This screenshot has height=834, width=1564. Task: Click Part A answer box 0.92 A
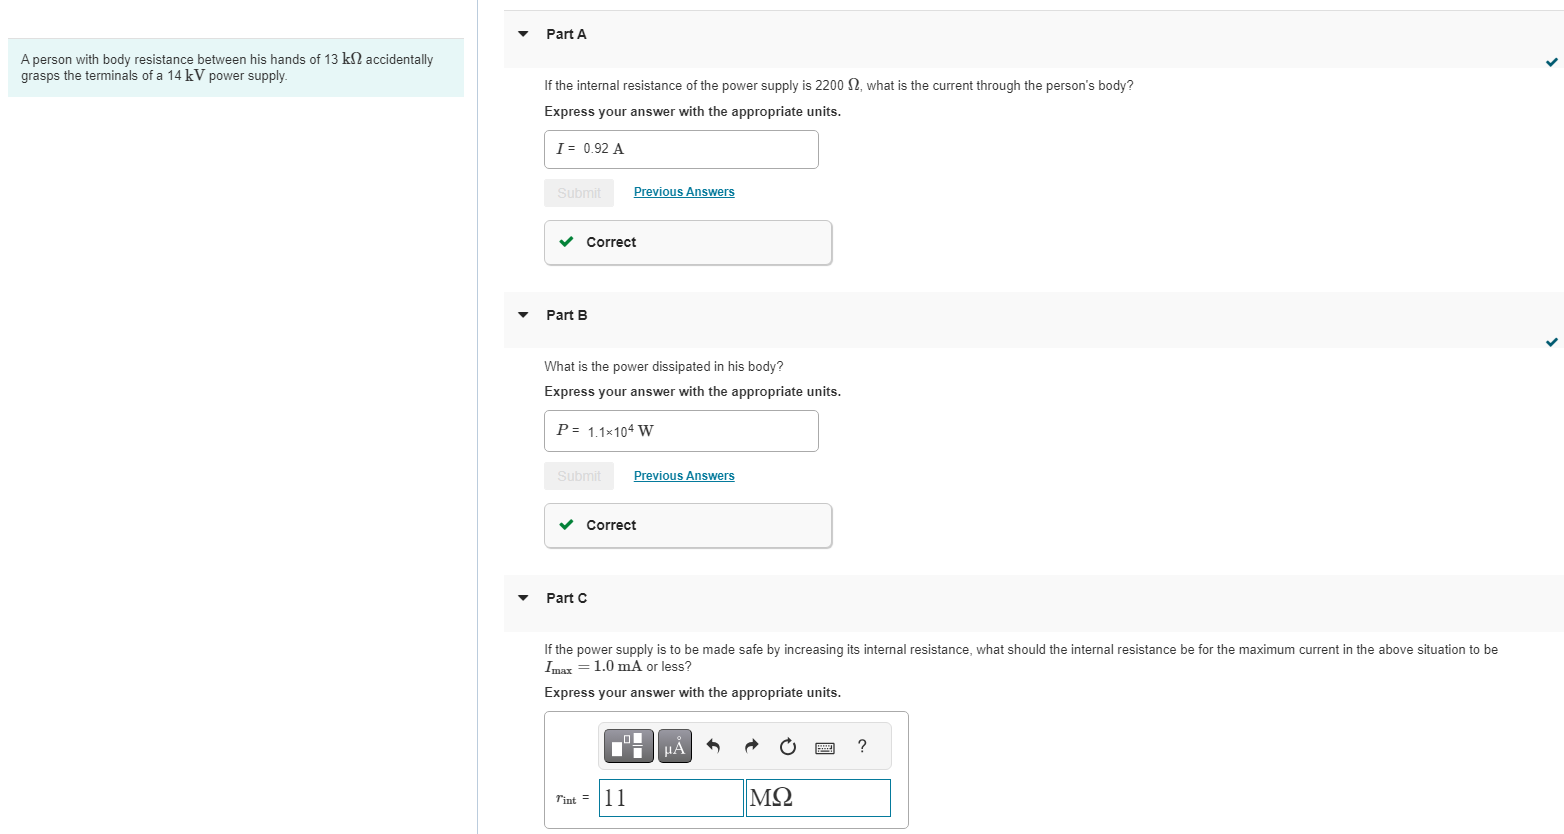tap(681, 149)
